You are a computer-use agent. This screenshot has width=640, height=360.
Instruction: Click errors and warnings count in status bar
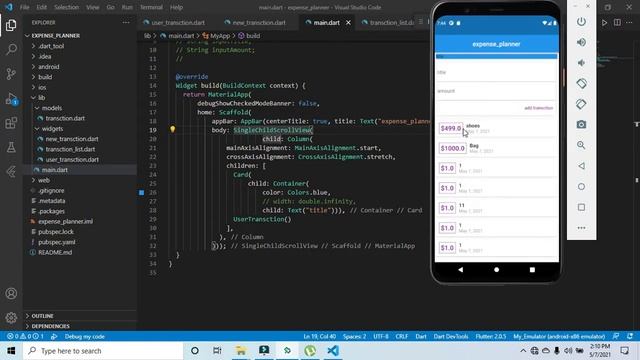tap(25, 337)
